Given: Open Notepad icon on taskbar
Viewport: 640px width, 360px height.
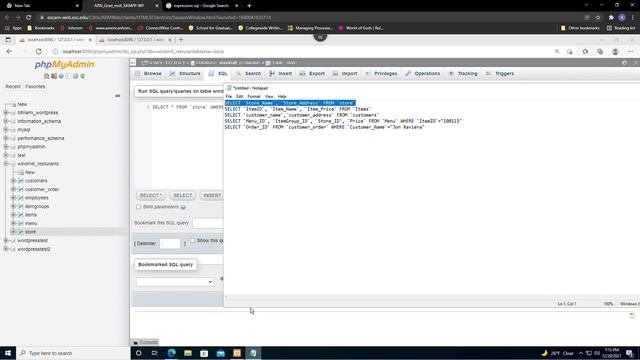Looking at the screenshot, I should [253, 353].
